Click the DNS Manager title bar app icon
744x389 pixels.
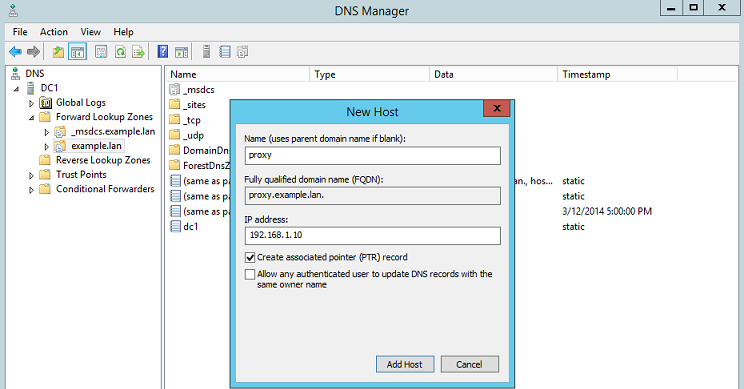[14, 10]
